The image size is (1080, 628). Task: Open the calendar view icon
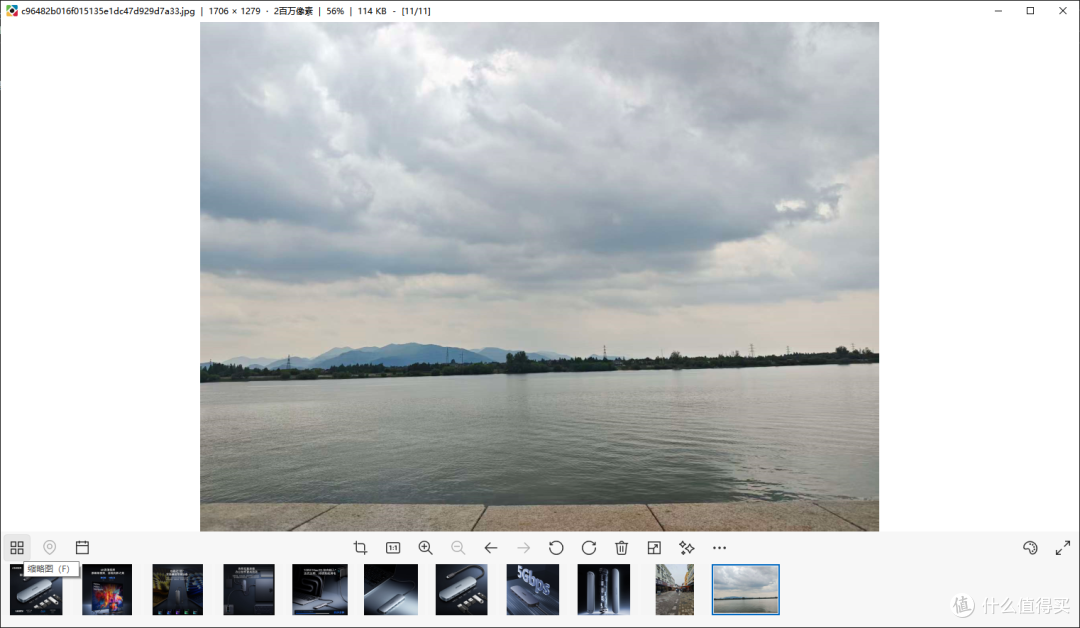pos(82,547)
